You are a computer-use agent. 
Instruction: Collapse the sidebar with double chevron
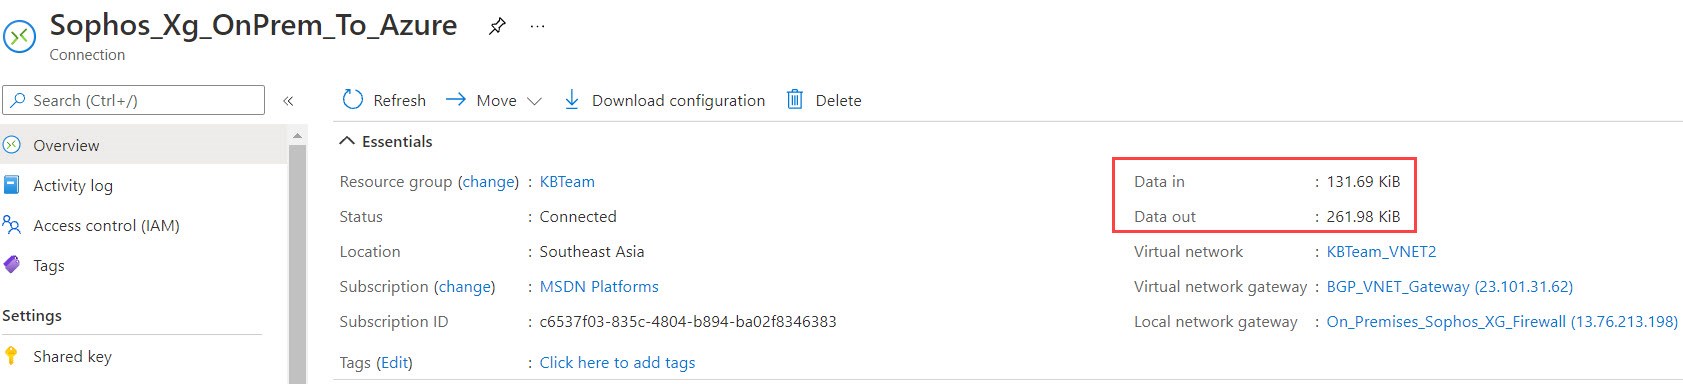(x=288, y=101)
